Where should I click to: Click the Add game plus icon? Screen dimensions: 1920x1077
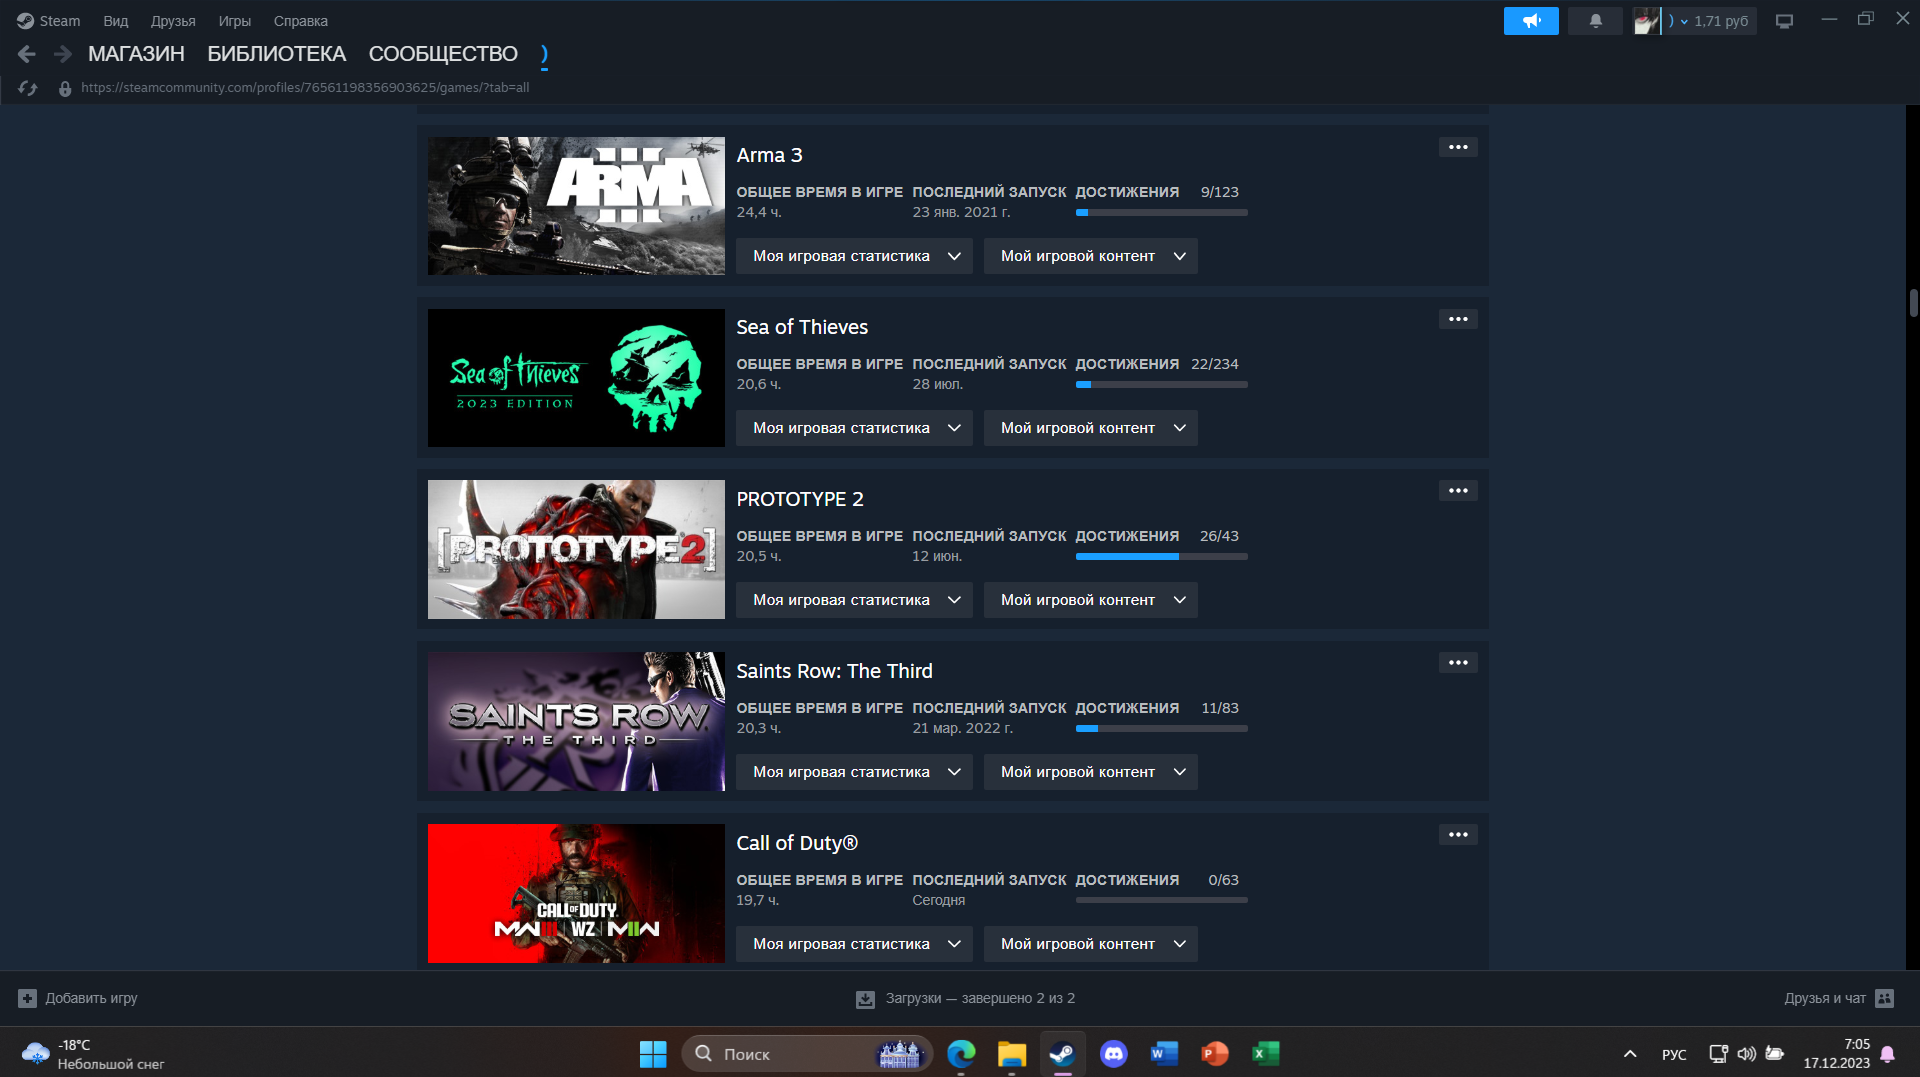[x=27, y=998]
